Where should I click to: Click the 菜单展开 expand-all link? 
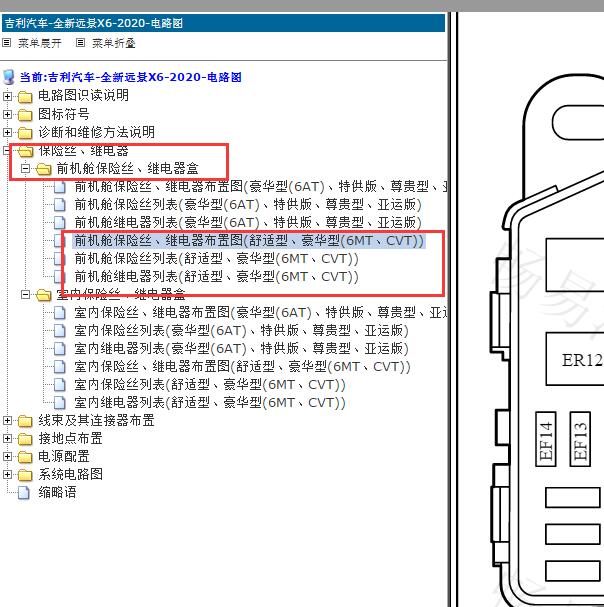pyautogui.click(x=39, y=43)
